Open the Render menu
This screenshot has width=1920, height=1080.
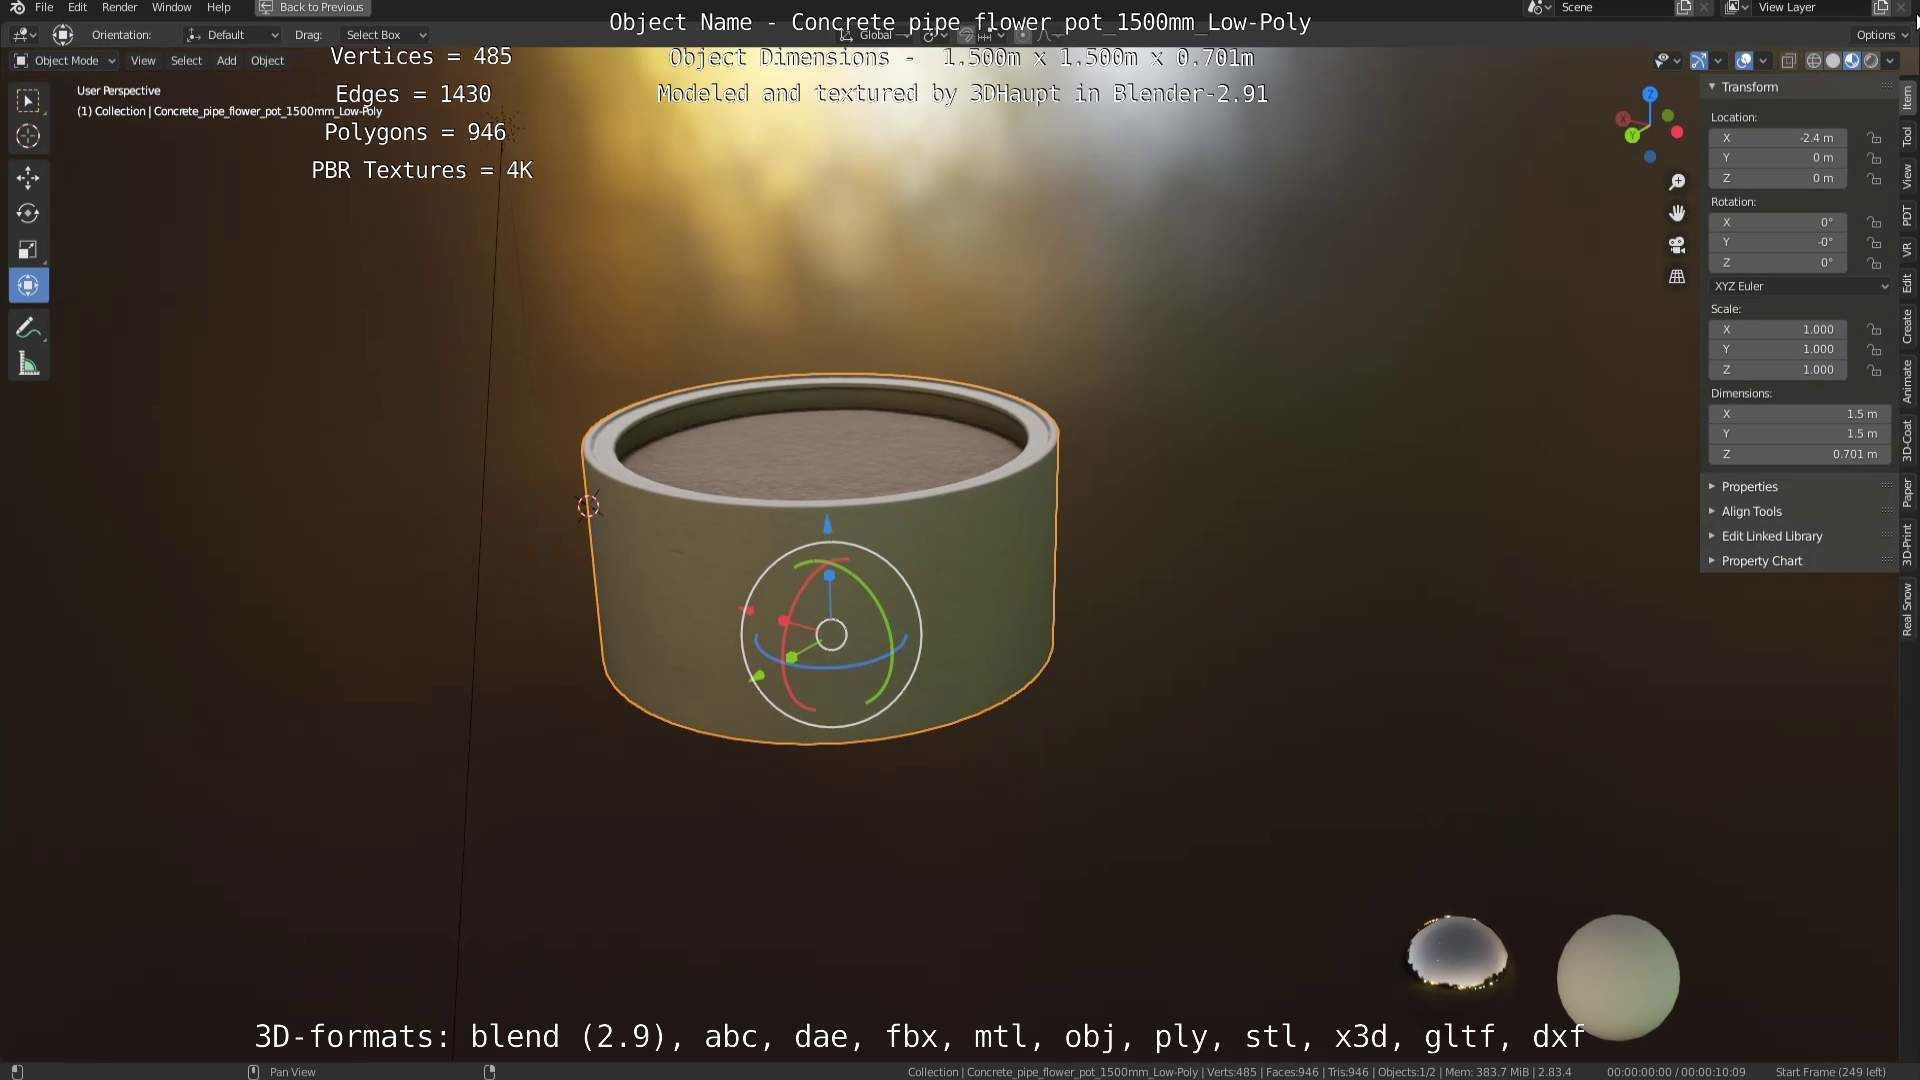point(119,7)
